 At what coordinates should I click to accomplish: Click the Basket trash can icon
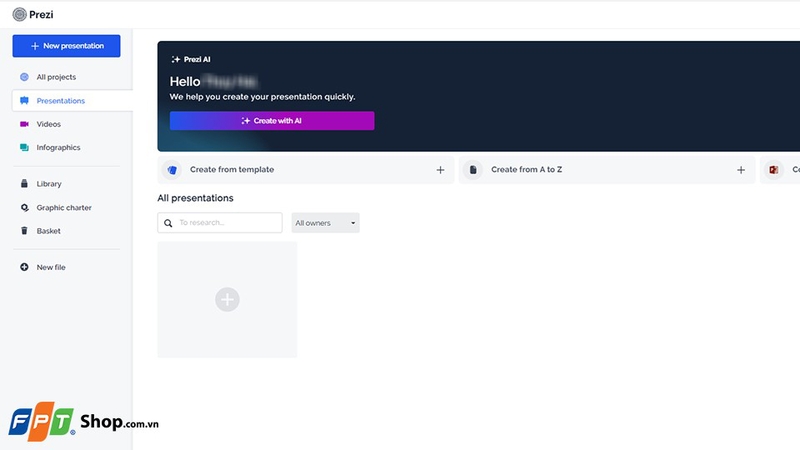[x=24, y=231]
